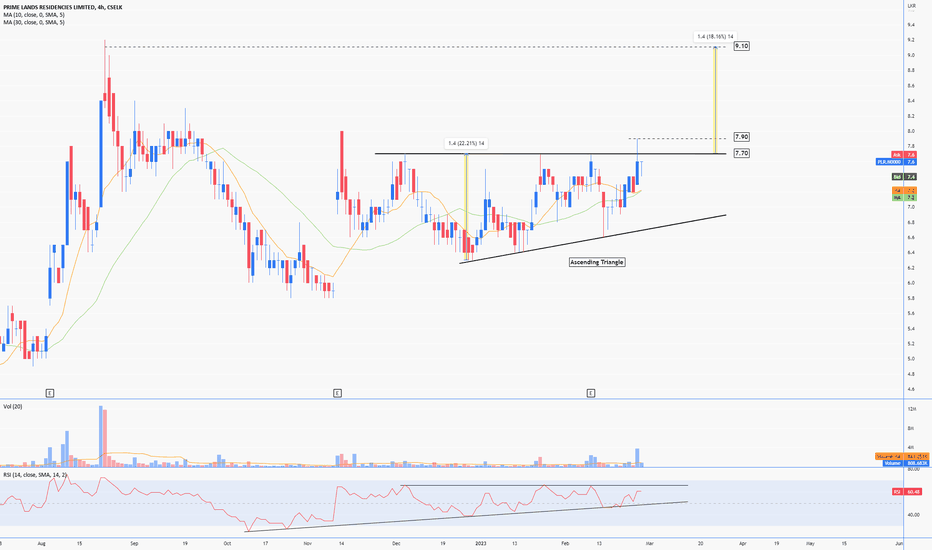This screenshot has height=550, width=932.
Task: Click the 'Apr' date on time axis
Action: 743,543
